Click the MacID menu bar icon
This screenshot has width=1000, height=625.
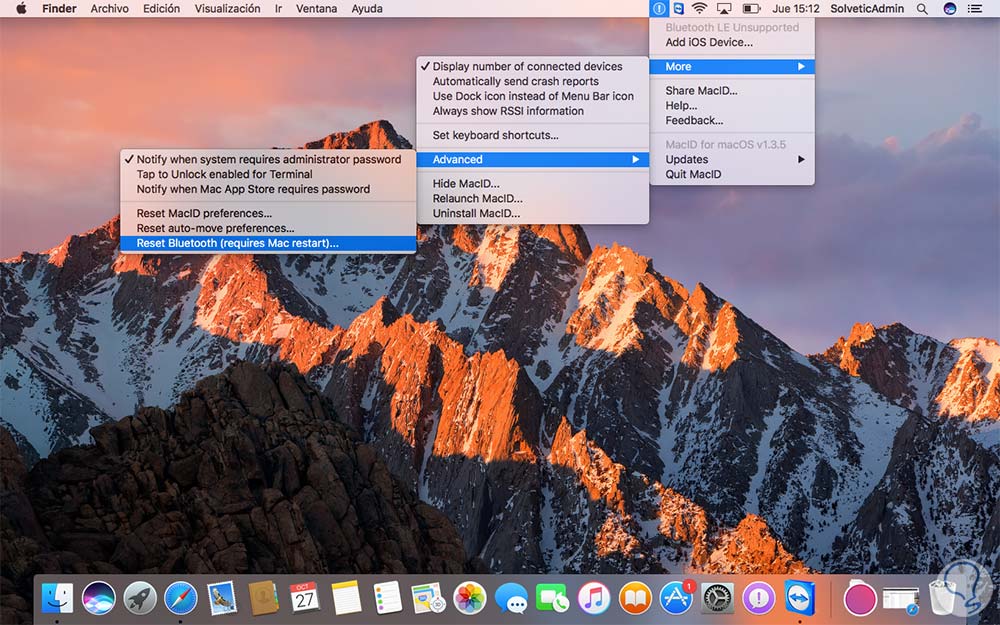coord(659,8)
